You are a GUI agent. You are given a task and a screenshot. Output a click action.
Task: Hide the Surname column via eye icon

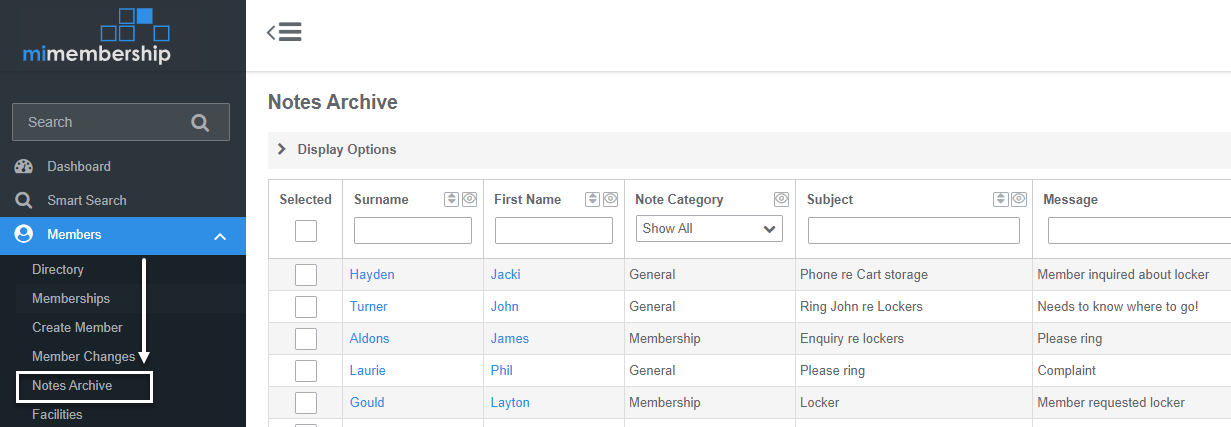point(468,199)
